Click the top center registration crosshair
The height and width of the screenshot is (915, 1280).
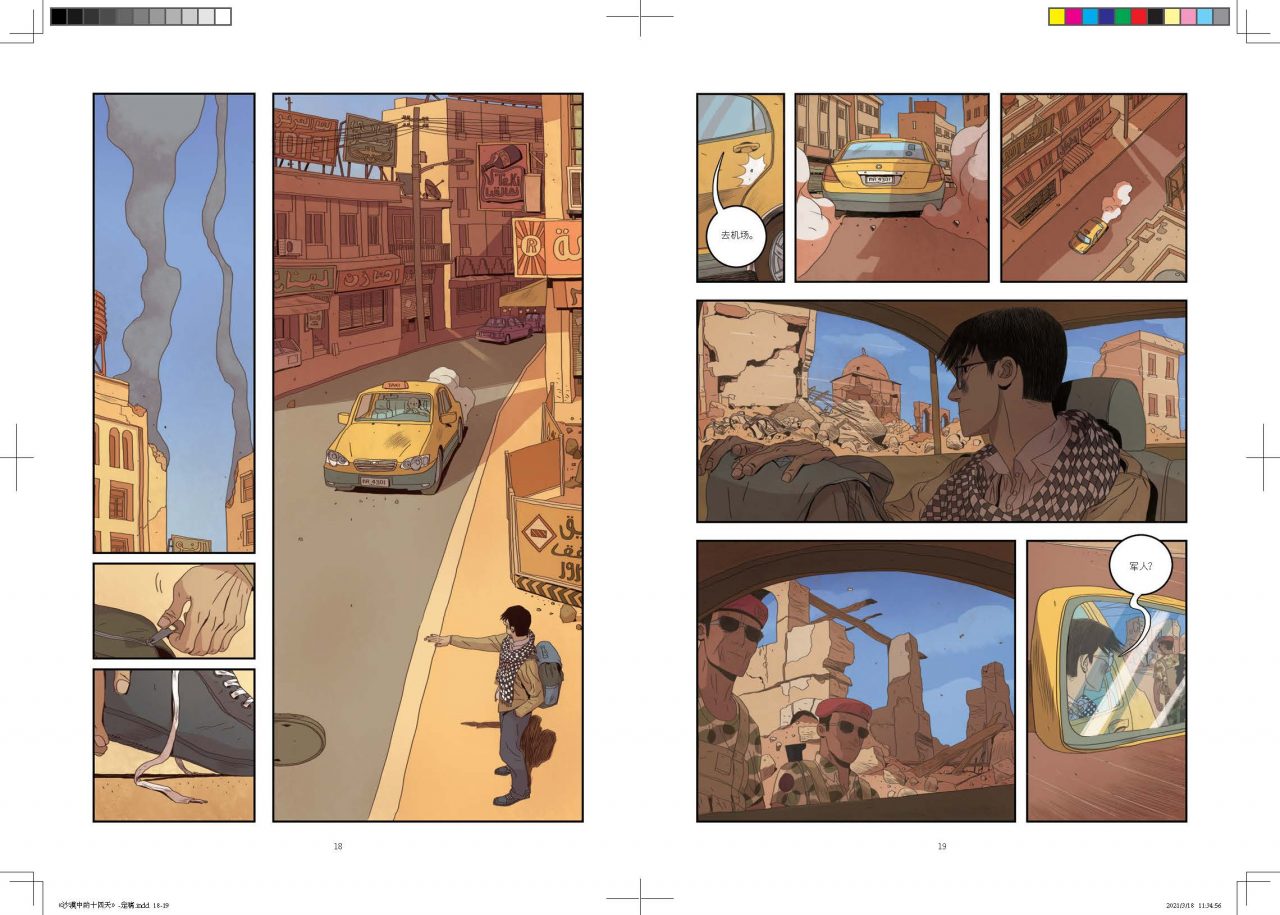click(x=640, y=17)
